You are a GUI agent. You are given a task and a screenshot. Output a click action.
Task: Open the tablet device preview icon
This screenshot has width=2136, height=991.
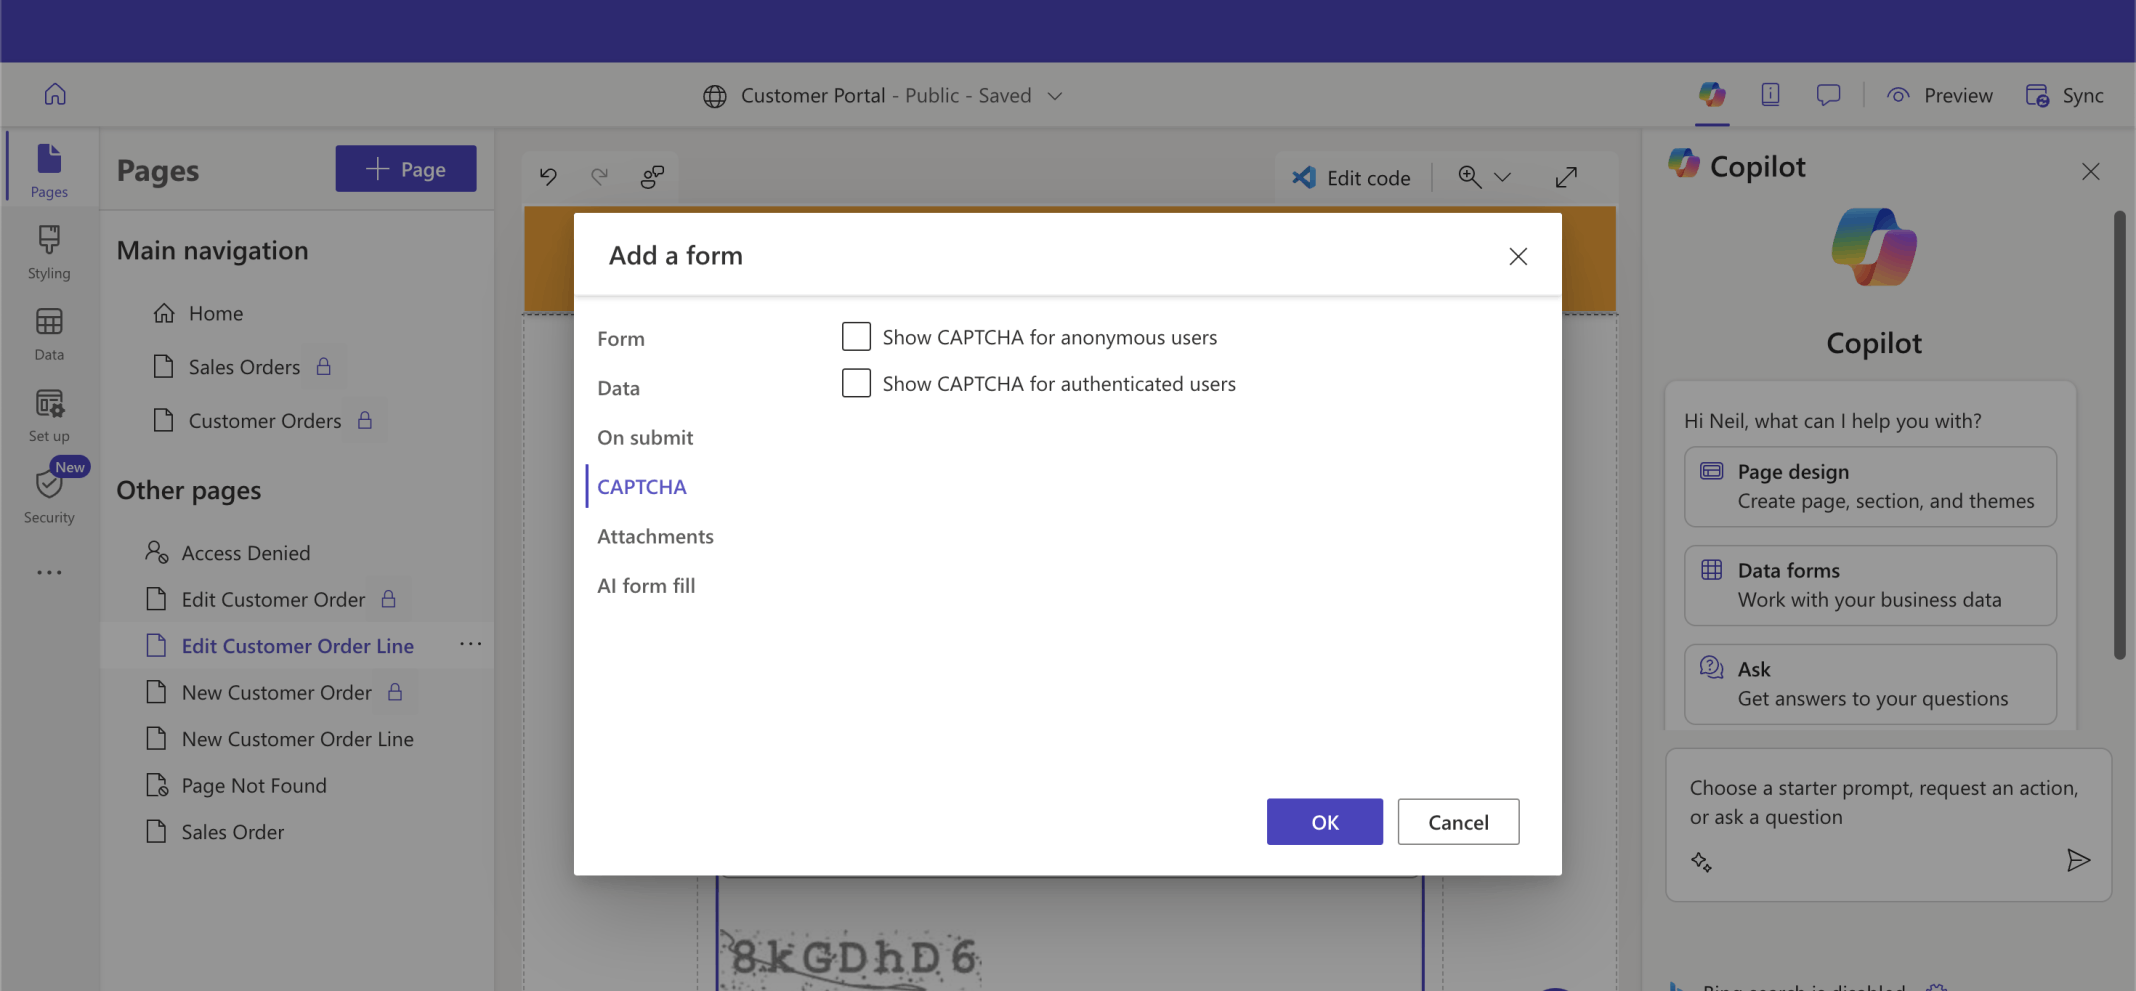(x=1770, y=95)
